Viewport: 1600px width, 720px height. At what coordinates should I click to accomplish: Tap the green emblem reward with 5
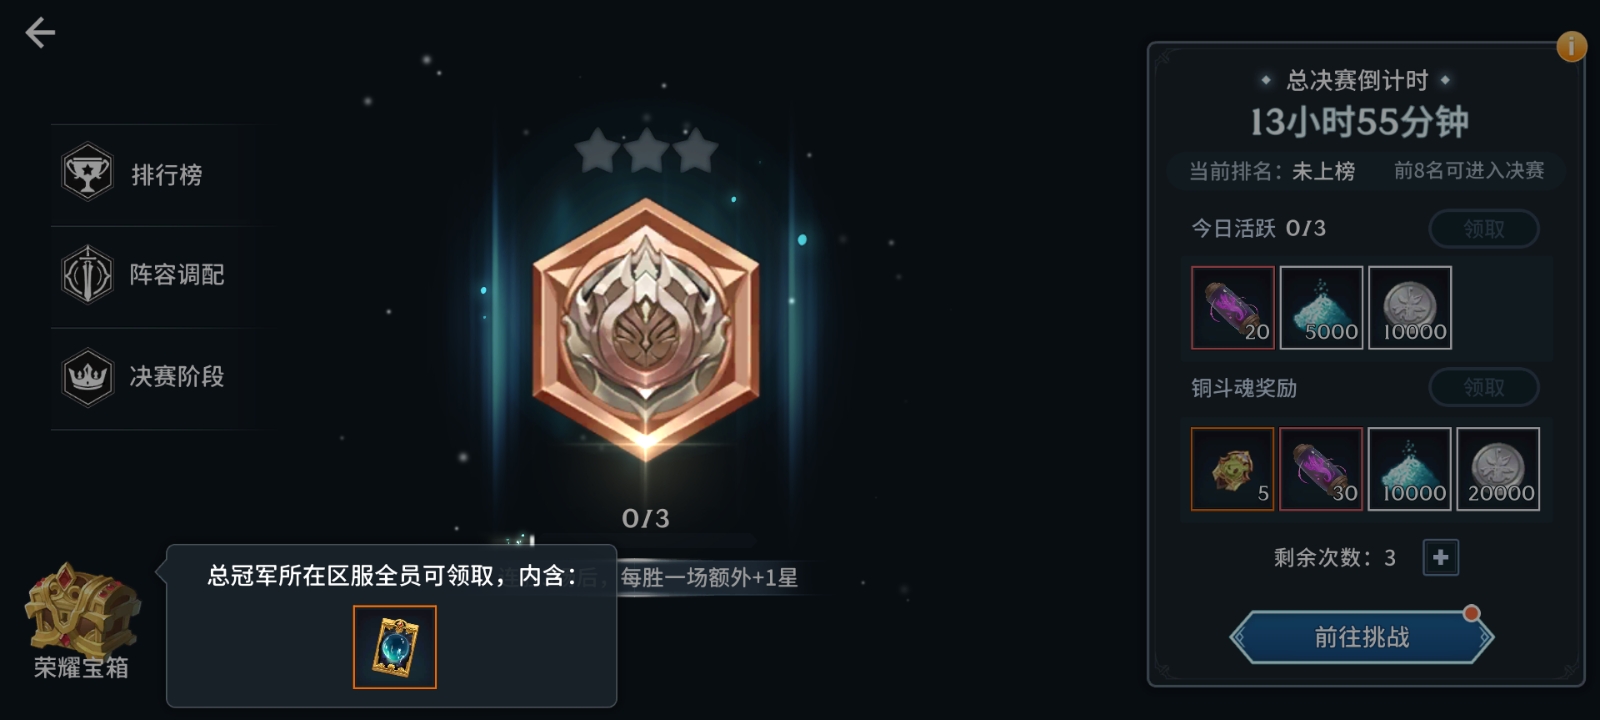click(1233, 469)
